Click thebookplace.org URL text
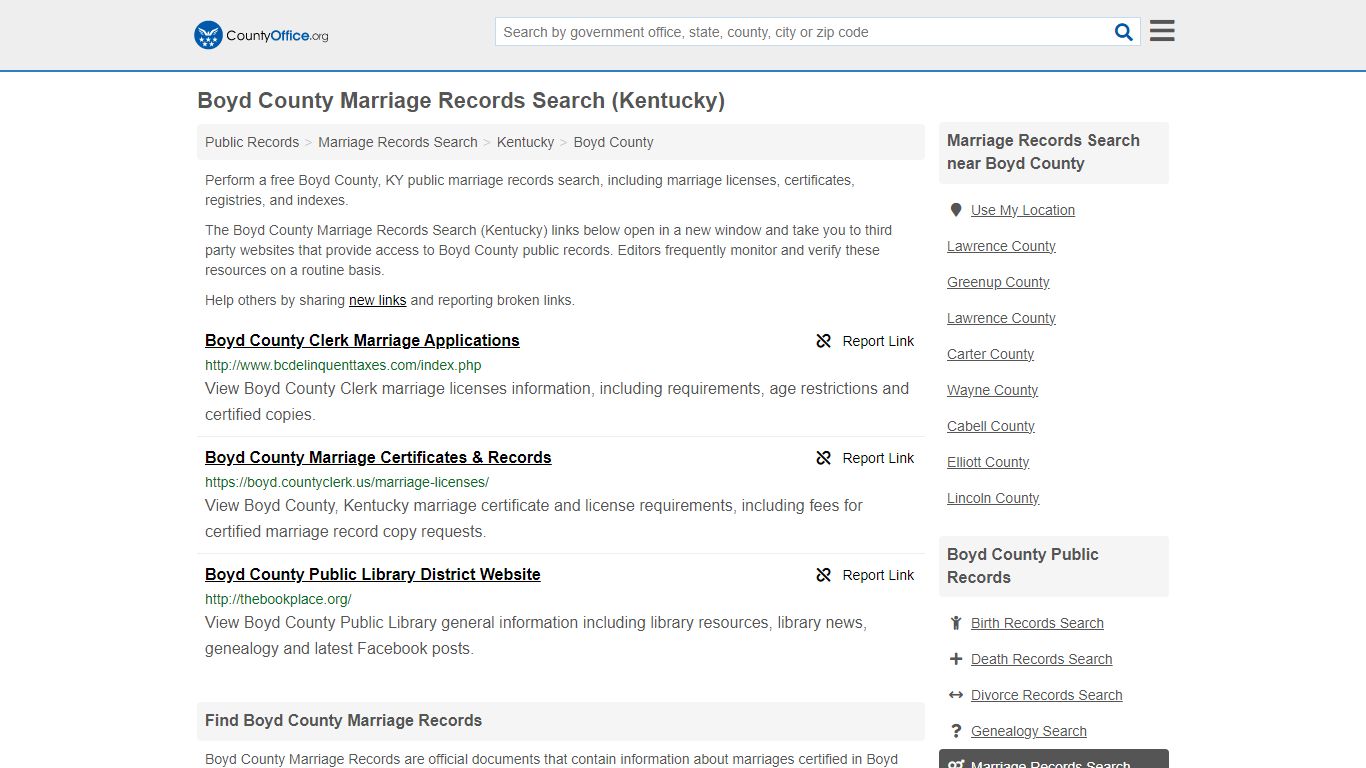 pyautogui.click(x=278, y=599)
